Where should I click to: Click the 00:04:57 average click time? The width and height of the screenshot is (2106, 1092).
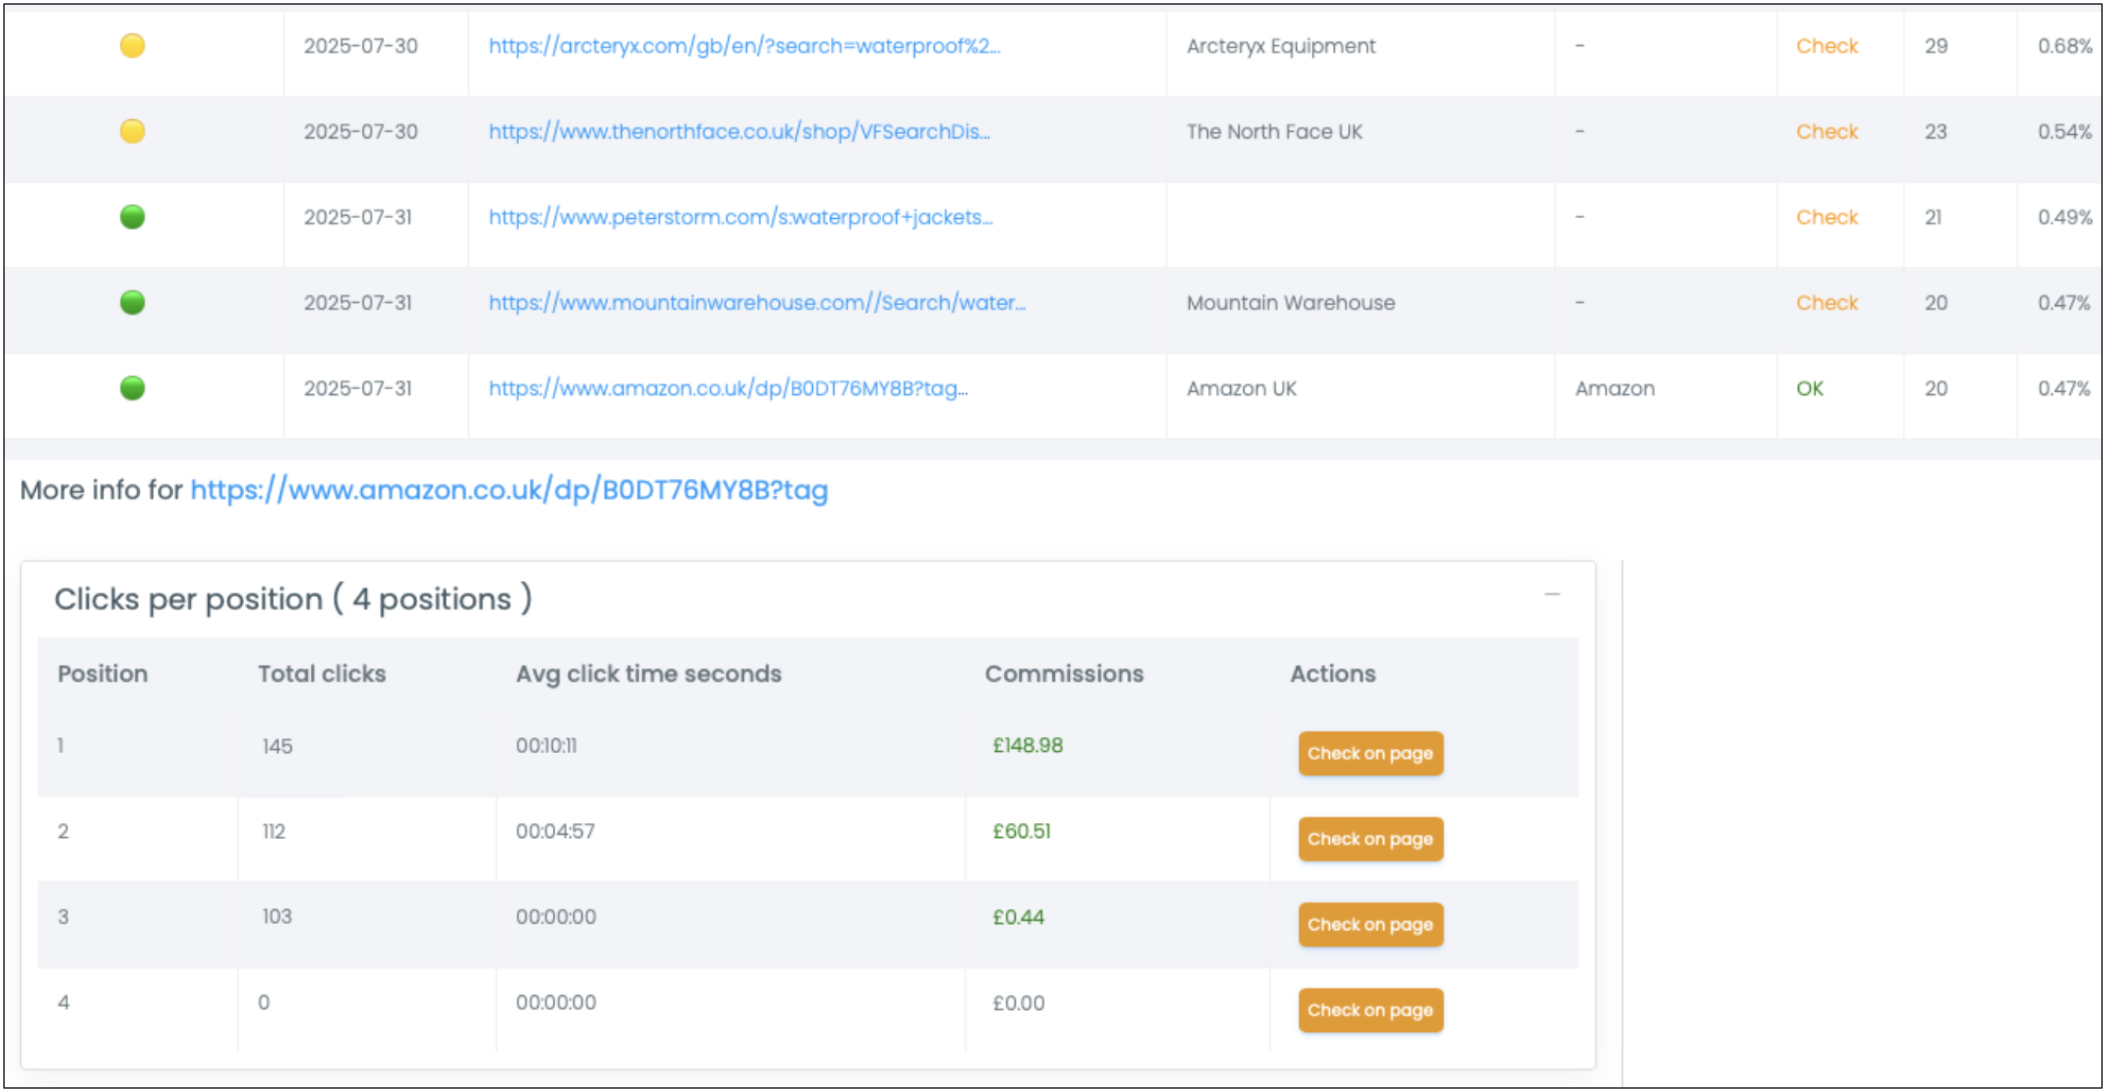(x=555, y=832)
